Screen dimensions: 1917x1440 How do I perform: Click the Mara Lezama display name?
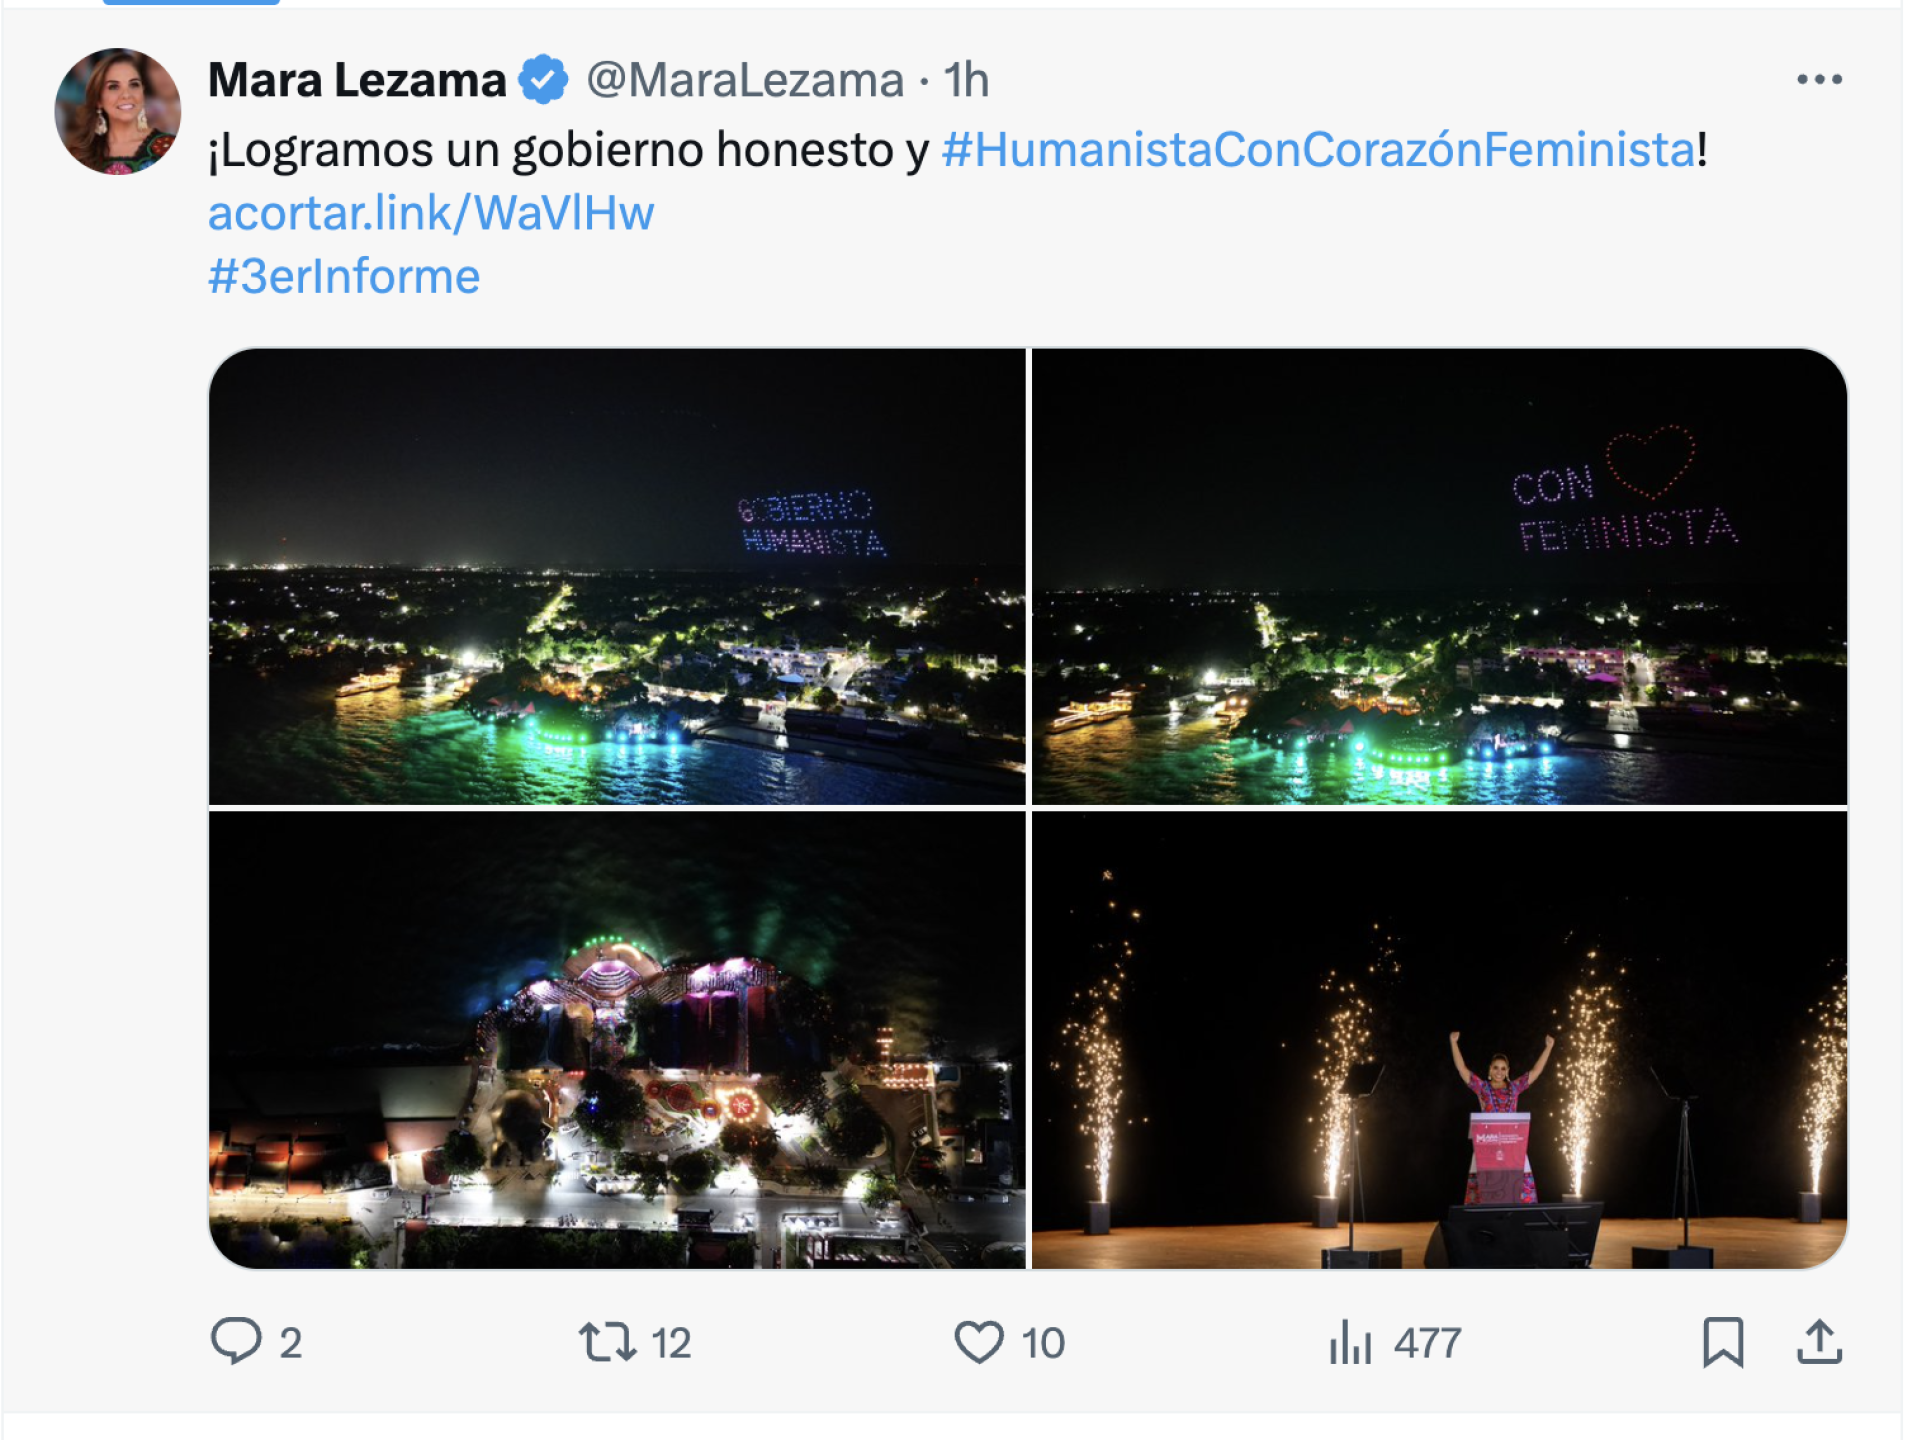point(357,80)
